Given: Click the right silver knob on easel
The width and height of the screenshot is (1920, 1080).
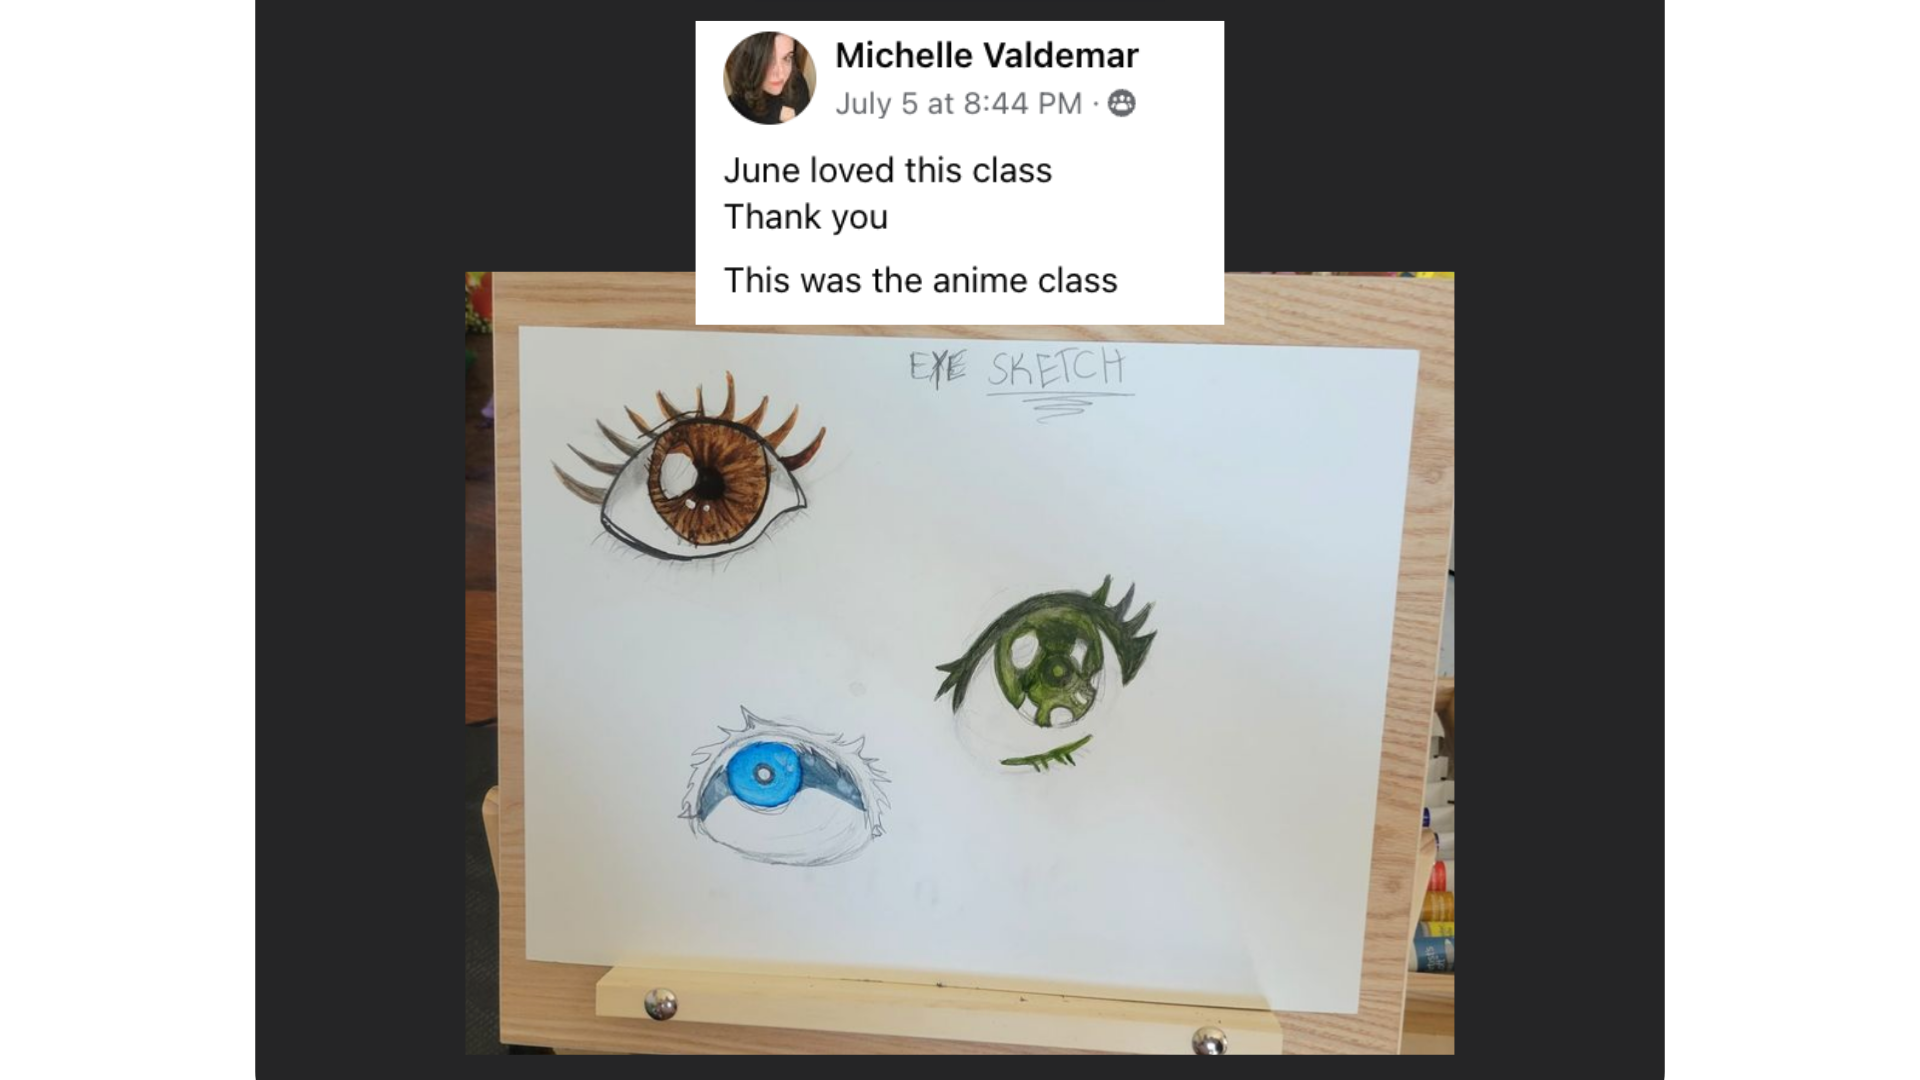Looking at the screenshot, I should tap(1210, 1040).
